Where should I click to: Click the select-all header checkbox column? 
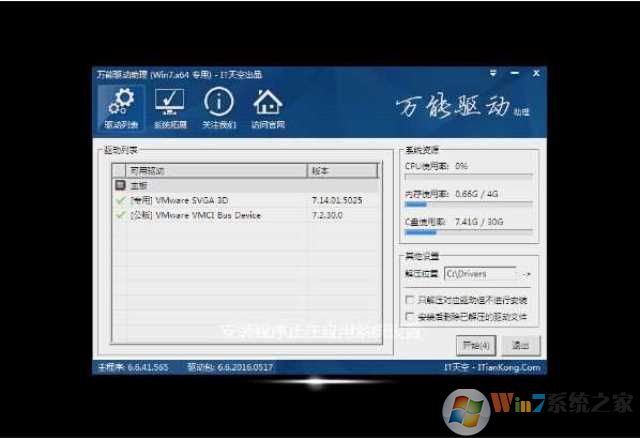coord(119,171)
